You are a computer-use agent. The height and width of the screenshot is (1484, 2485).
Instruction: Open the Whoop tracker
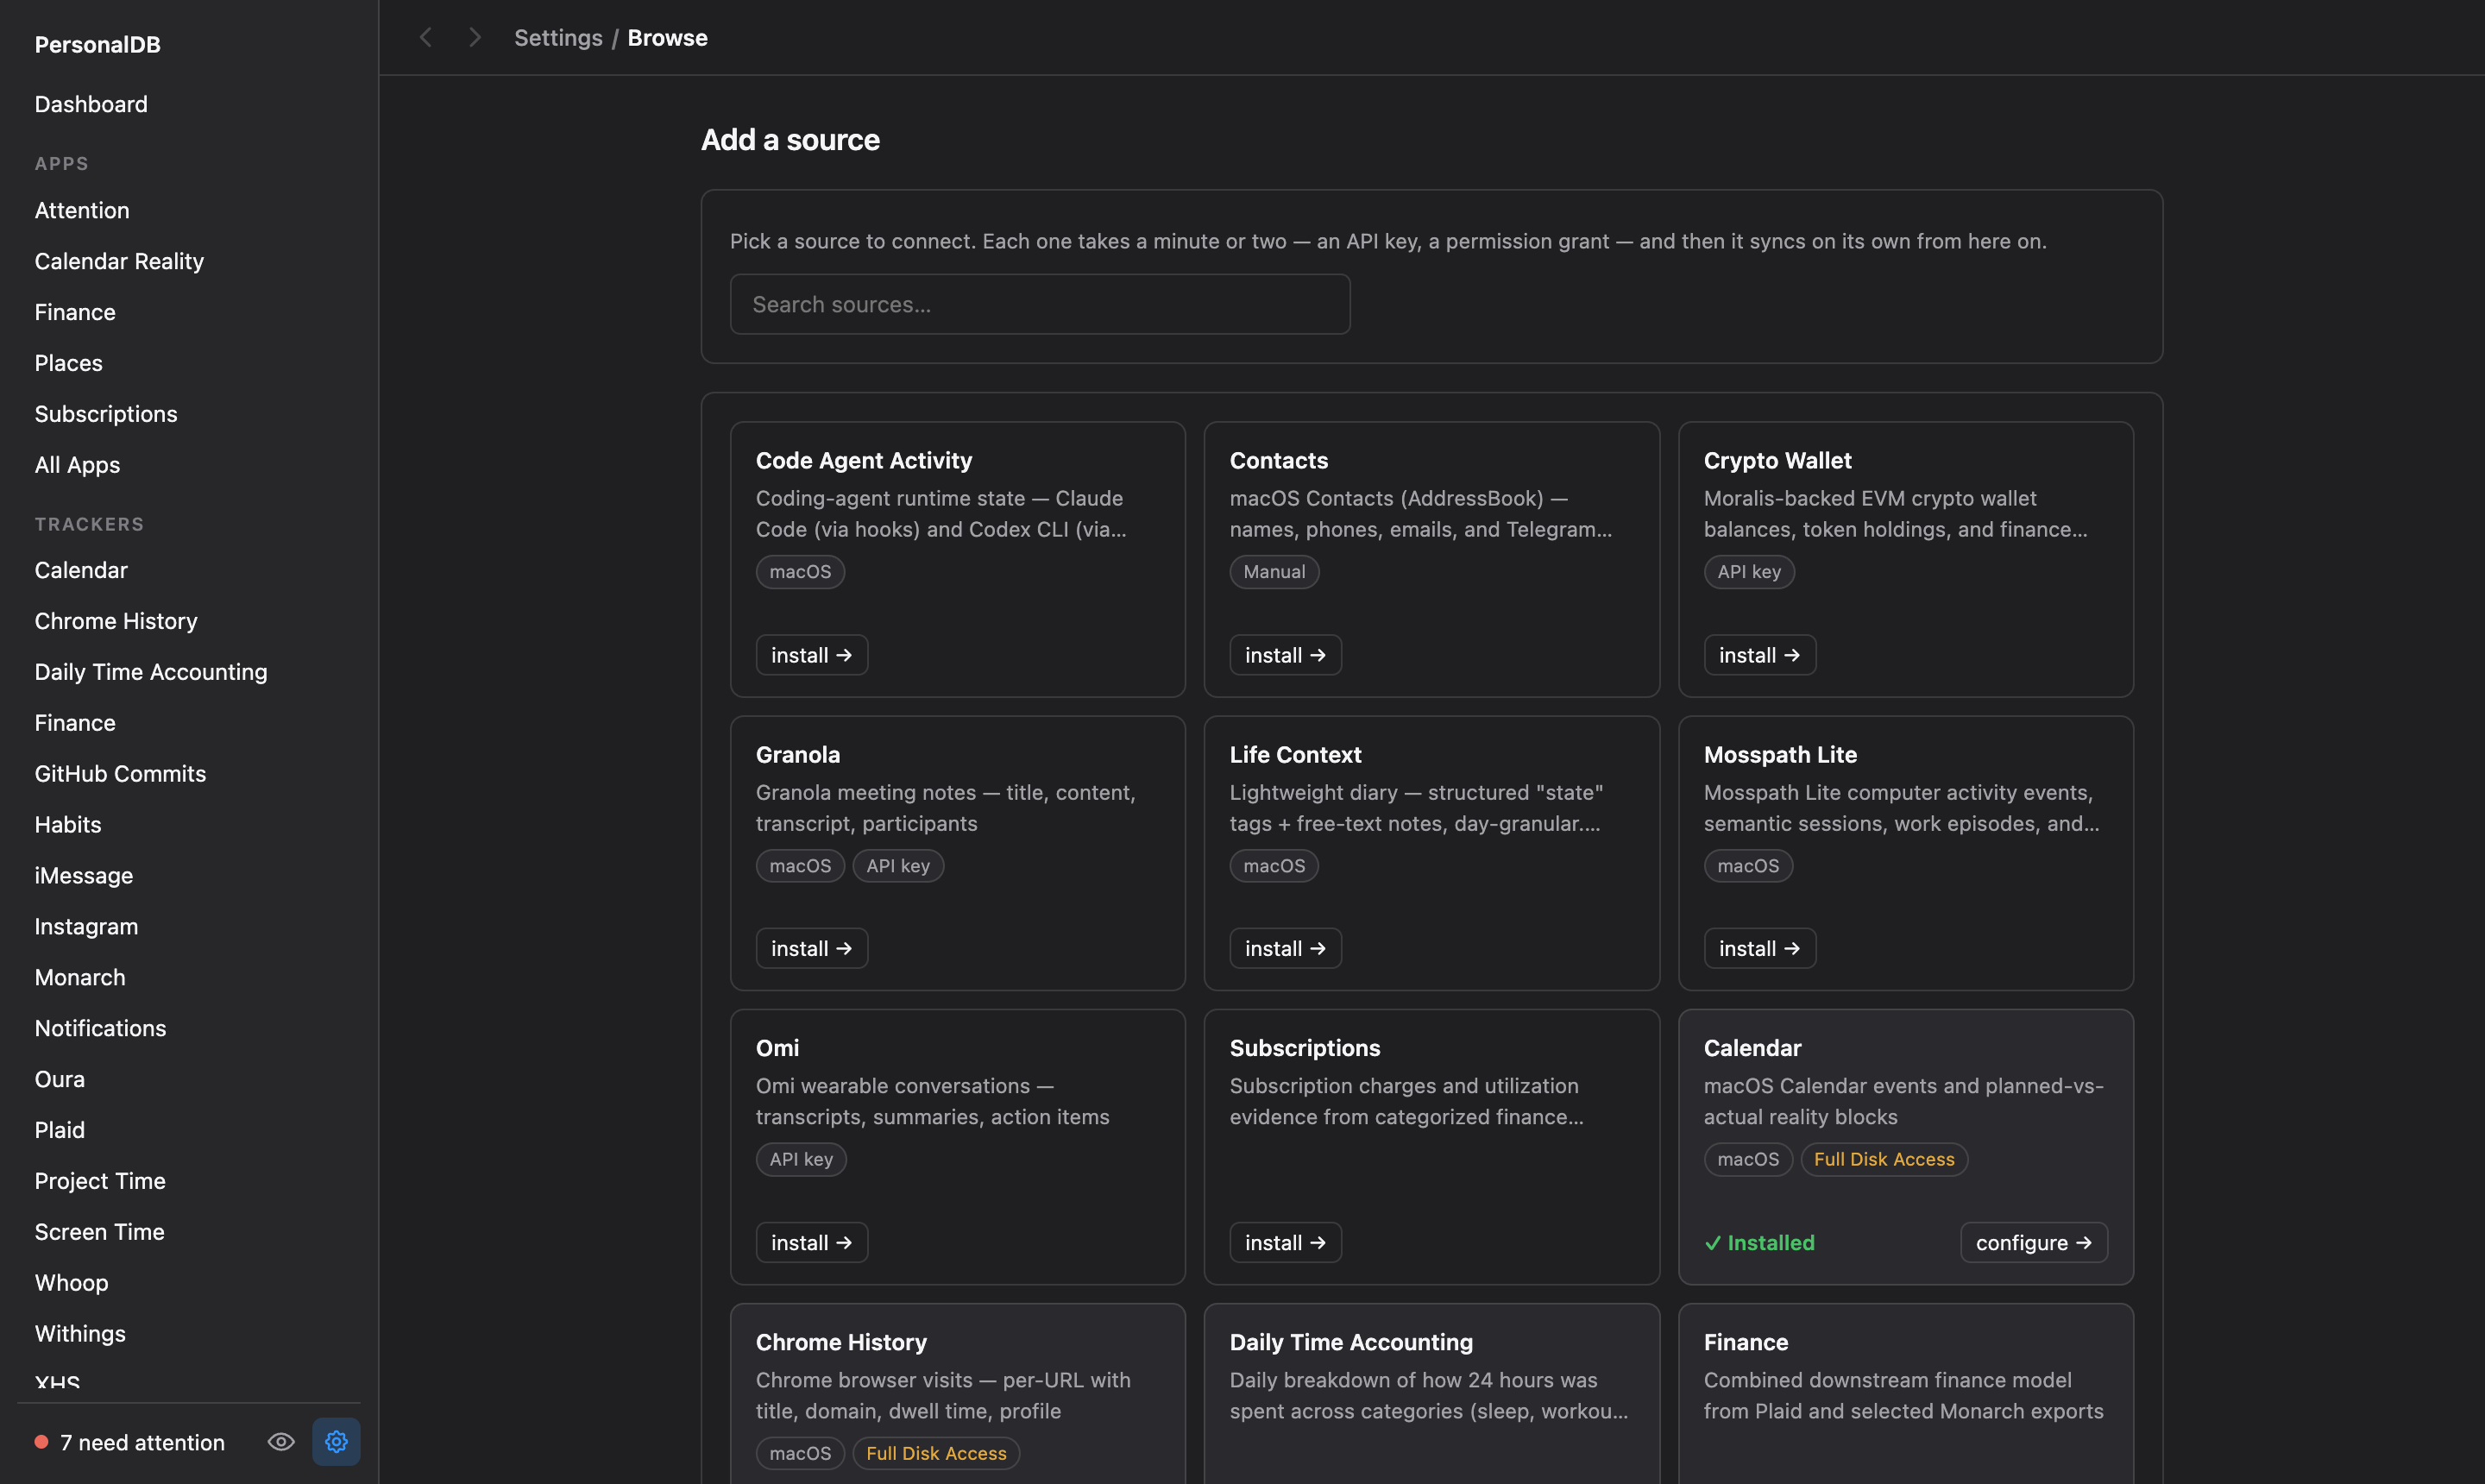(x=71, y=1283)
